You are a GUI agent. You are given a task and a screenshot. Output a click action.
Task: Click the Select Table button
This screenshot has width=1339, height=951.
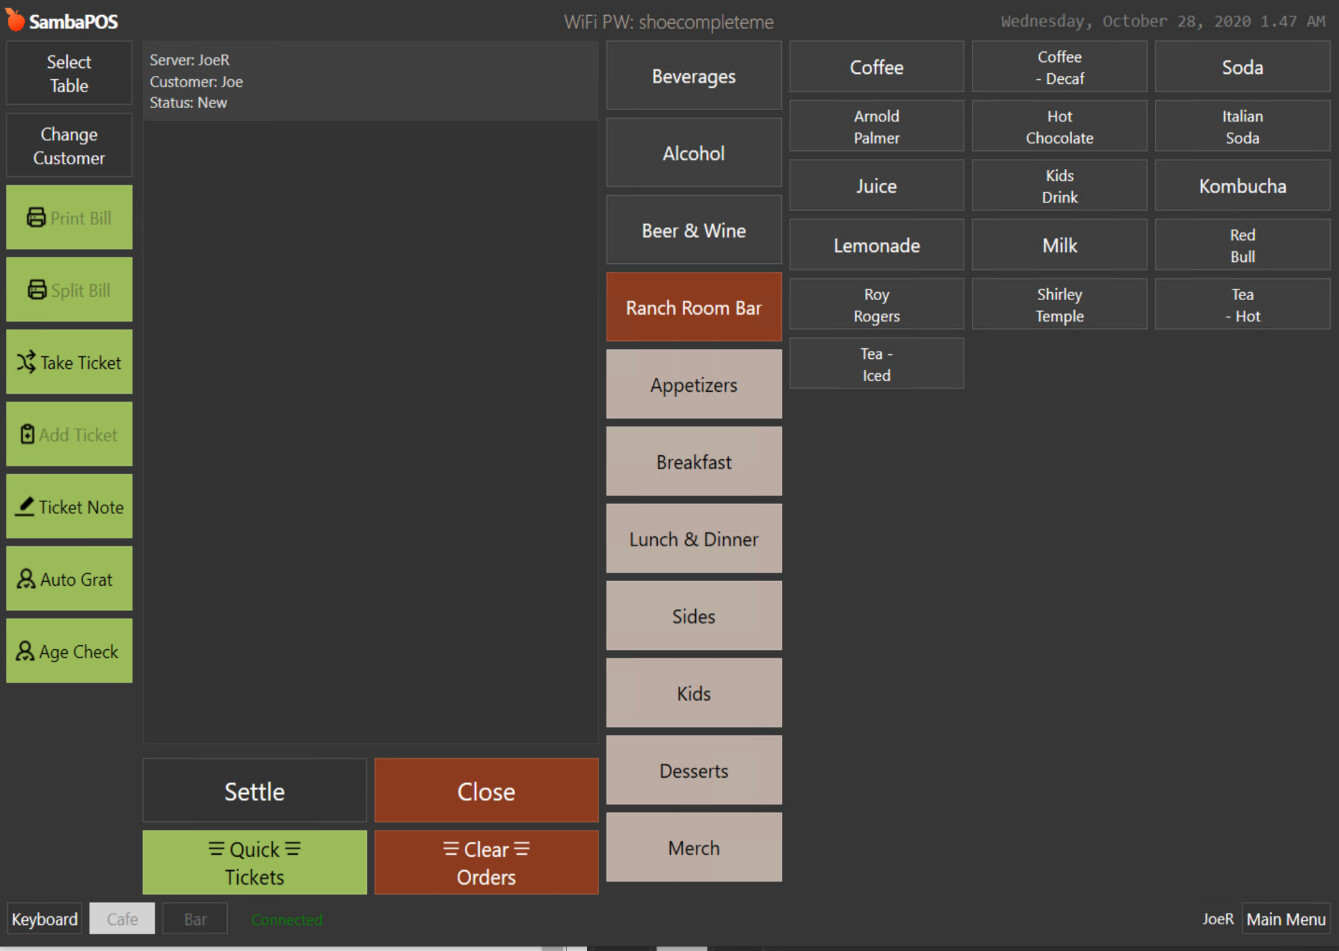(68, 72)
